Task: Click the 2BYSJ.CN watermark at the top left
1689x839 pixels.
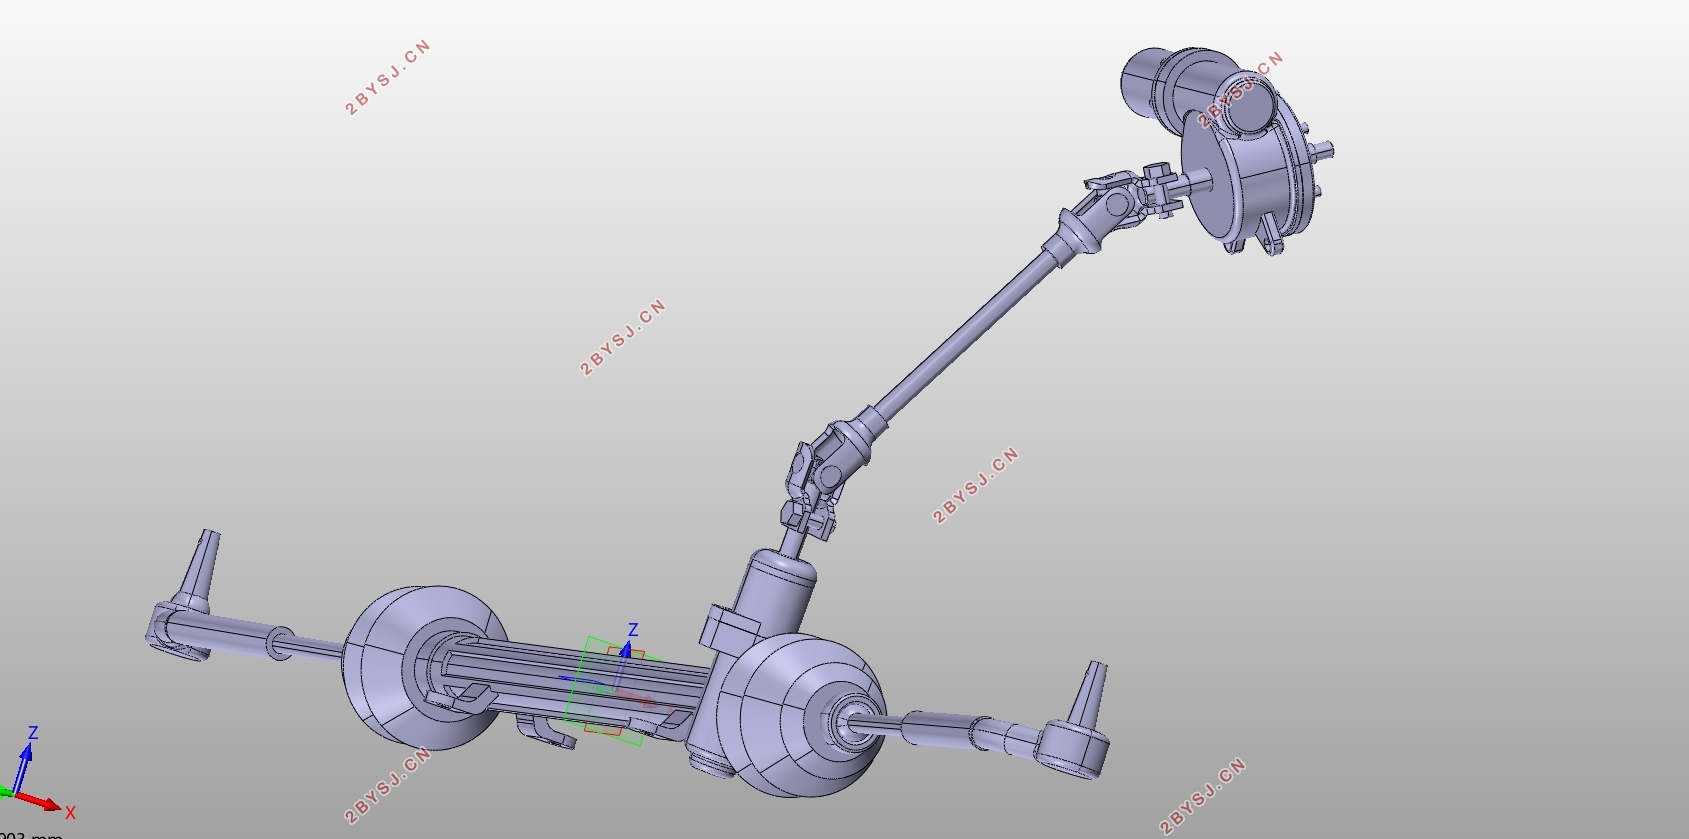Action: click(388, 78)
